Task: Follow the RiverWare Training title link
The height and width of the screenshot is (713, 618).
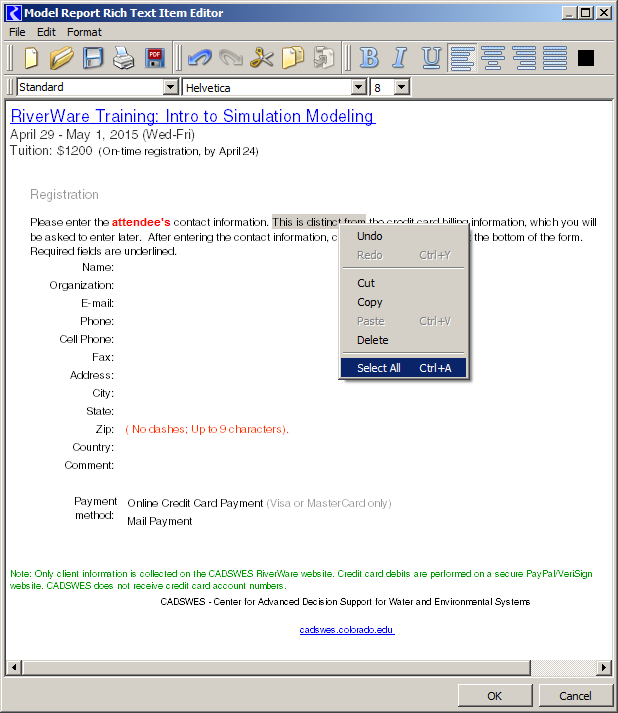Action: [193, 116]
